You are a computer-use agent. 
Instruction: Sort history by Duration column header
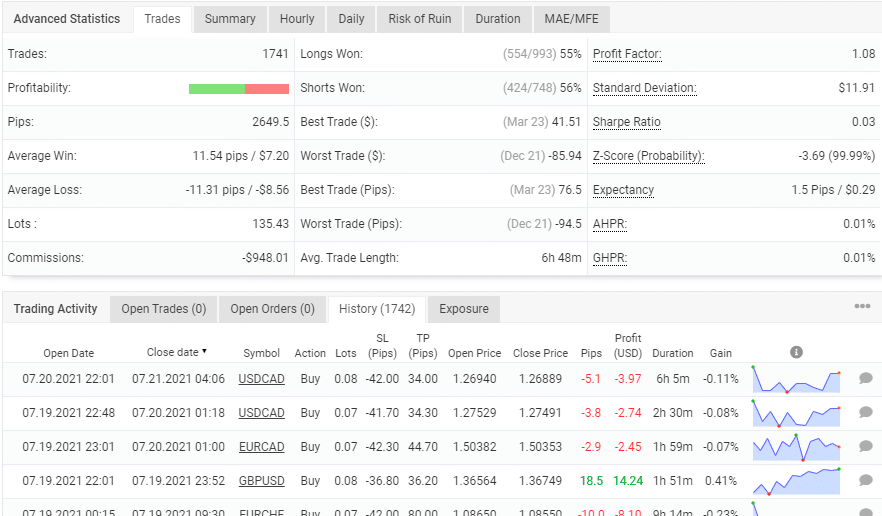click(673, 353)
